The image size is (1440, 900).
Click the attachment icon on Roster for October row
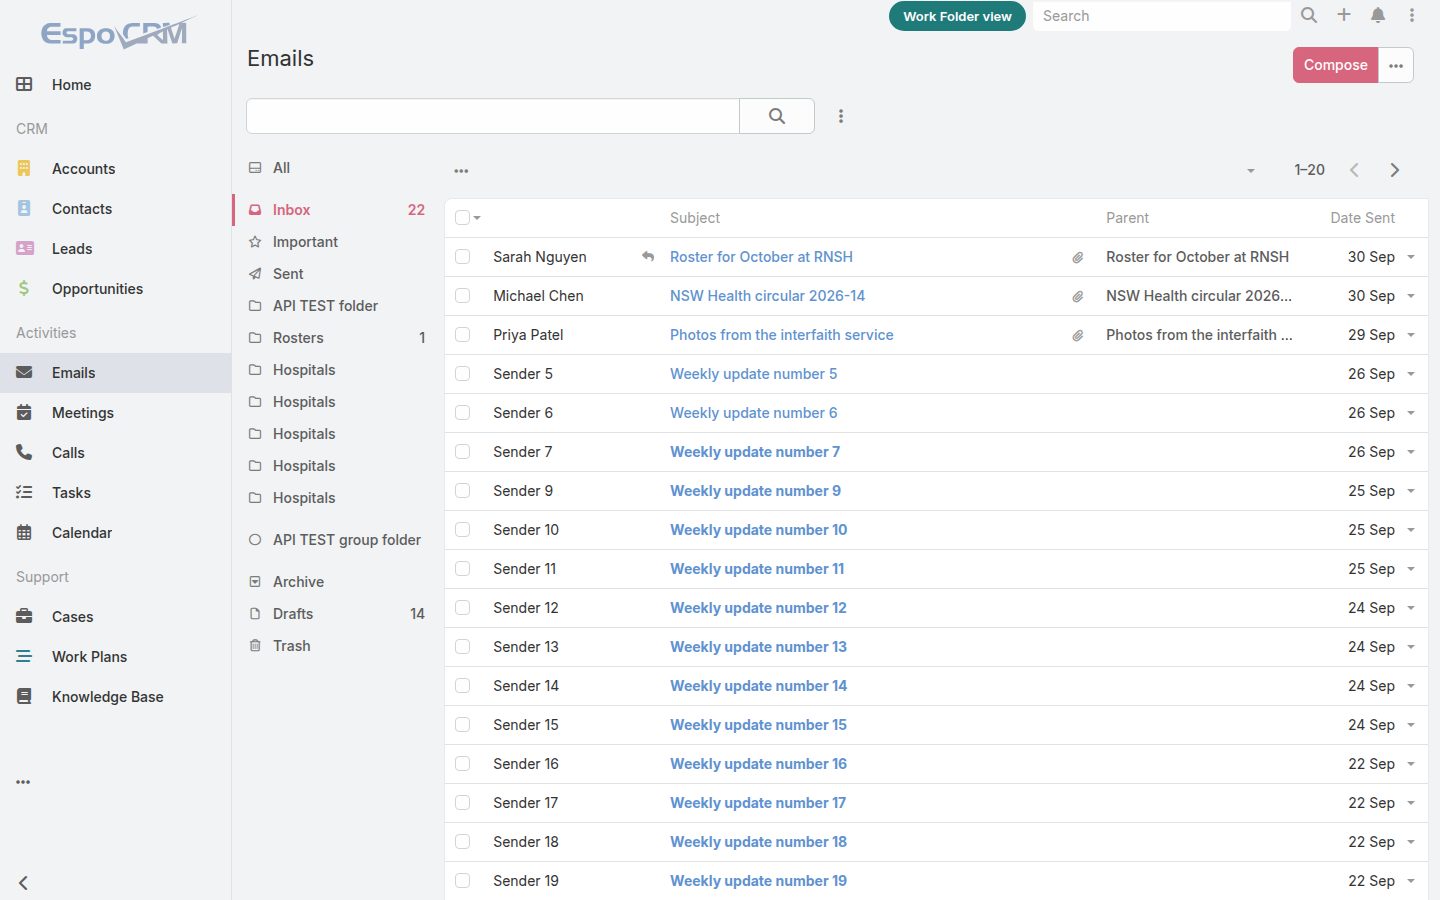pos(1078,257)
